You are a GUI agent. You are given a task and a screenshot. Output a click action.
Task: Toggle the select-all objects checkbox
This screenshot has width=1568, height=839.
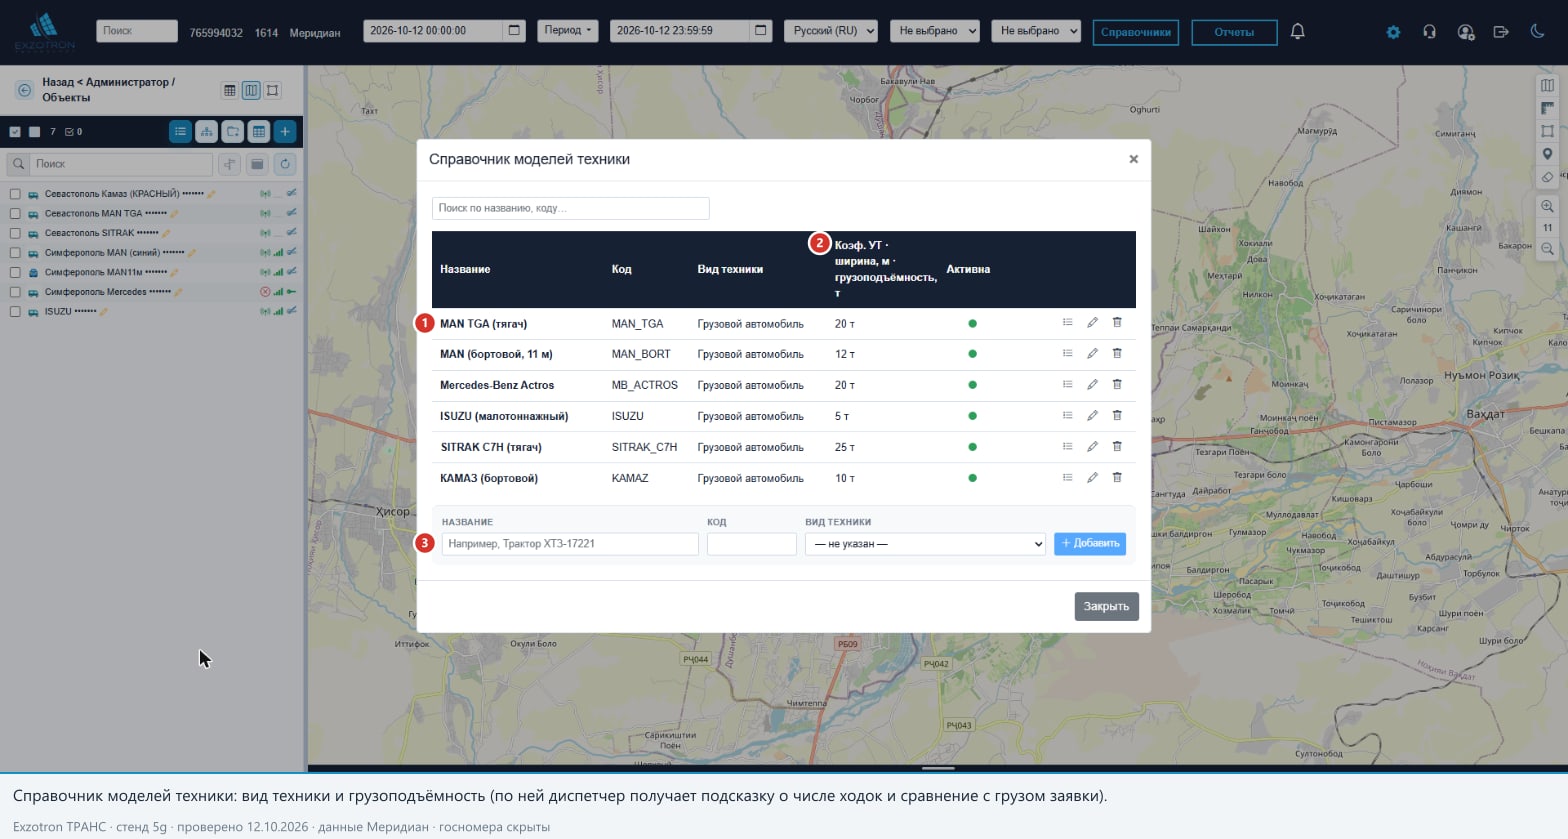(15, 131)
